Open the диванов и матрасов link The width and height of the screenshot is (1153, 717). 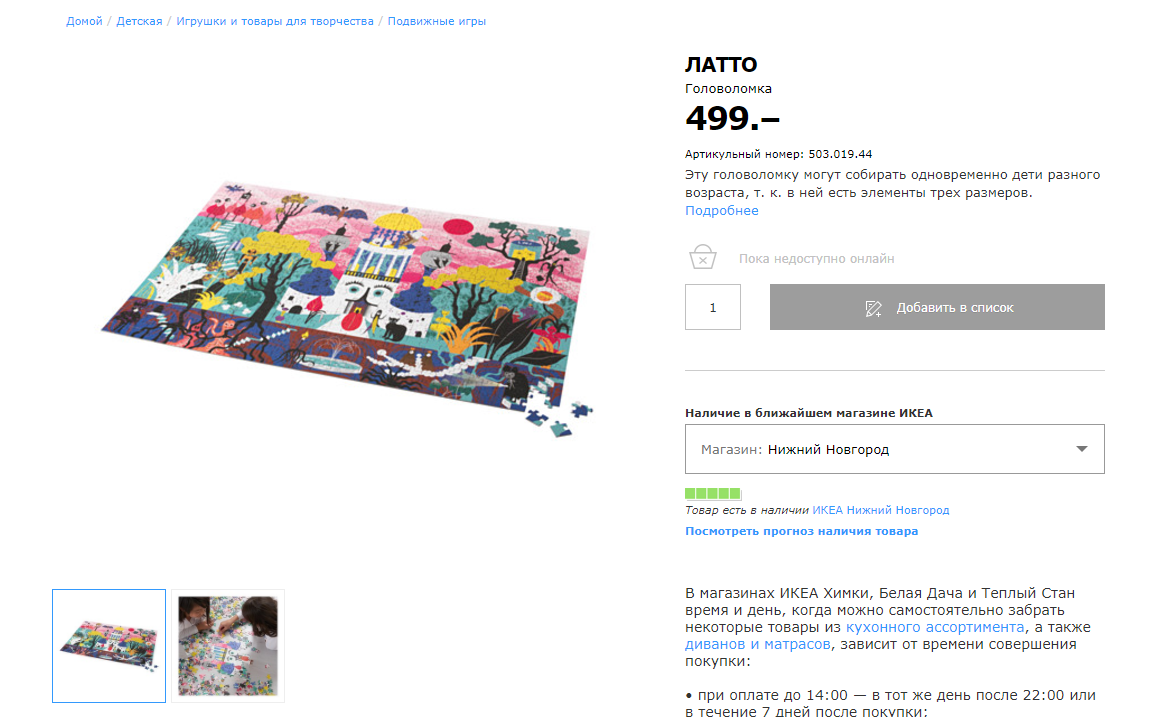pos(757,643)
